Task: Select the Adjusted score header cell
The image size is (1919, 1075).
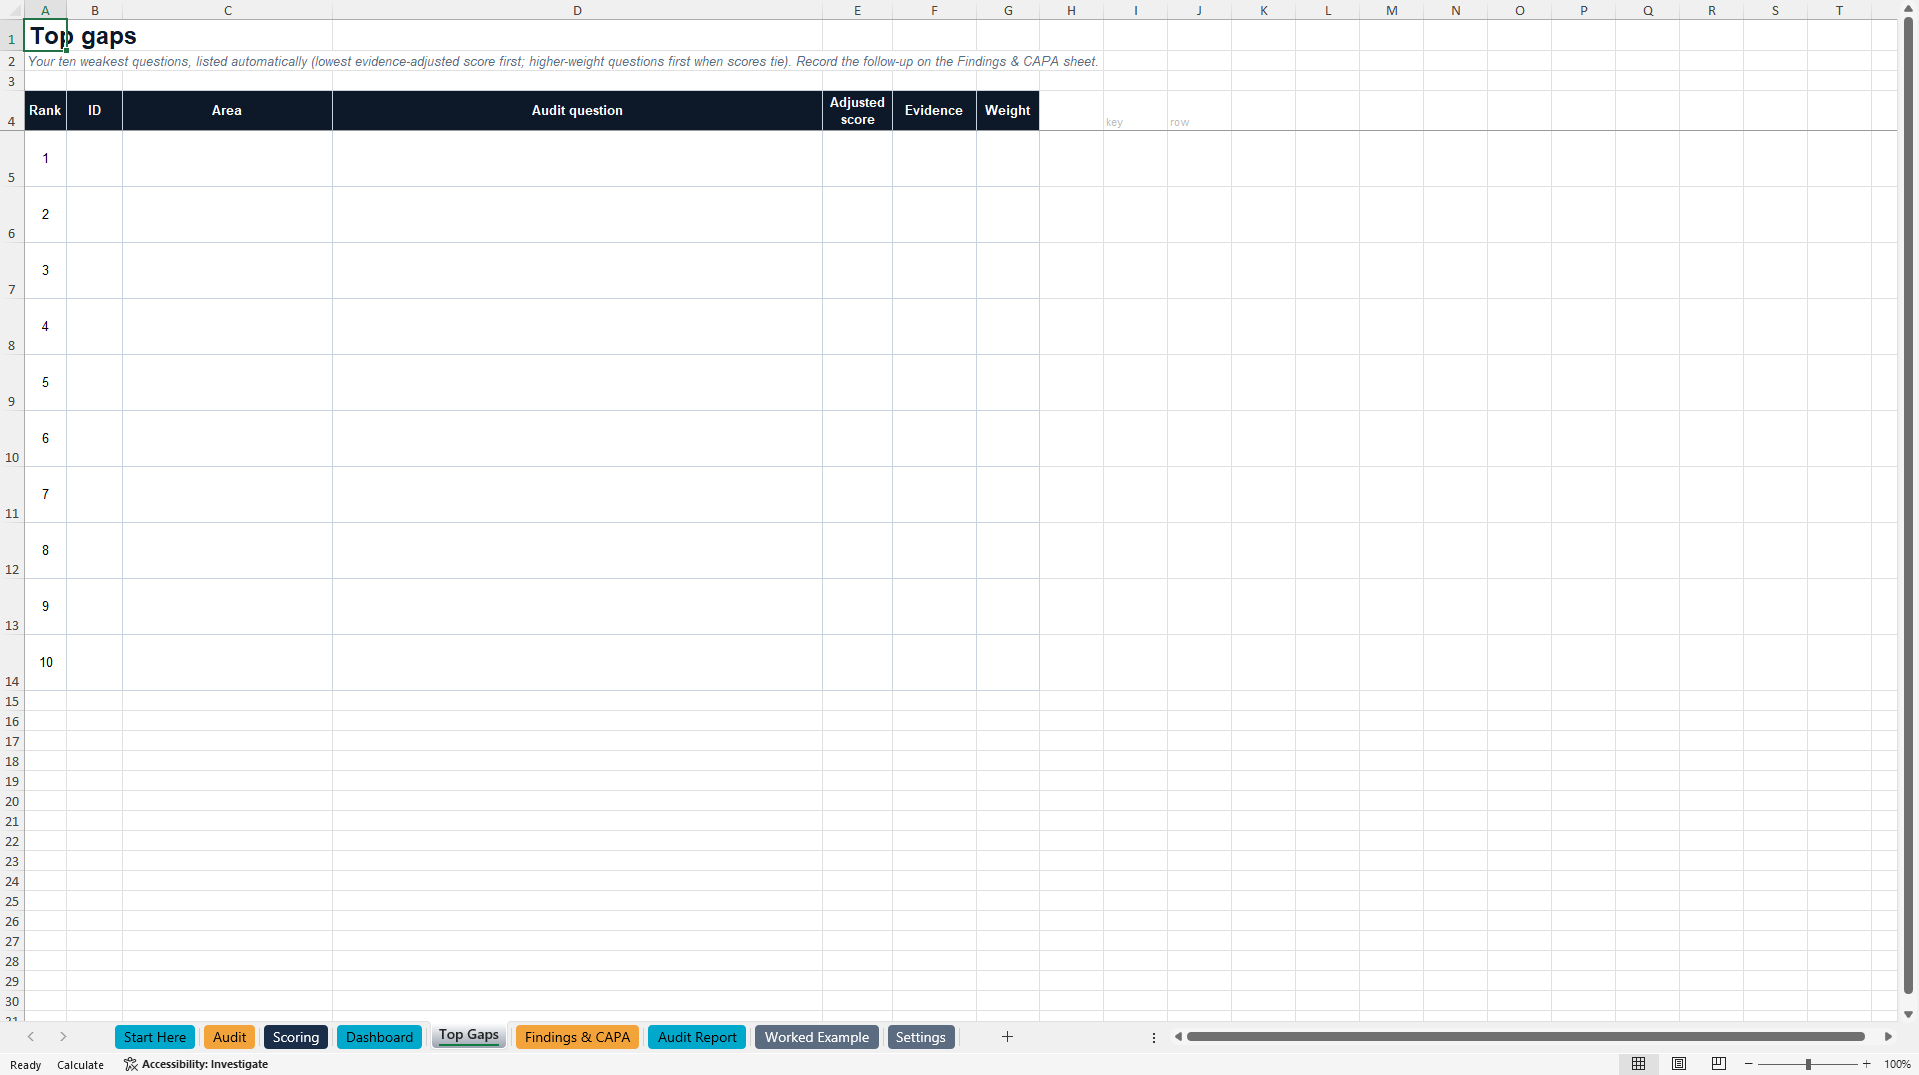Action: (x=857, y=111)
